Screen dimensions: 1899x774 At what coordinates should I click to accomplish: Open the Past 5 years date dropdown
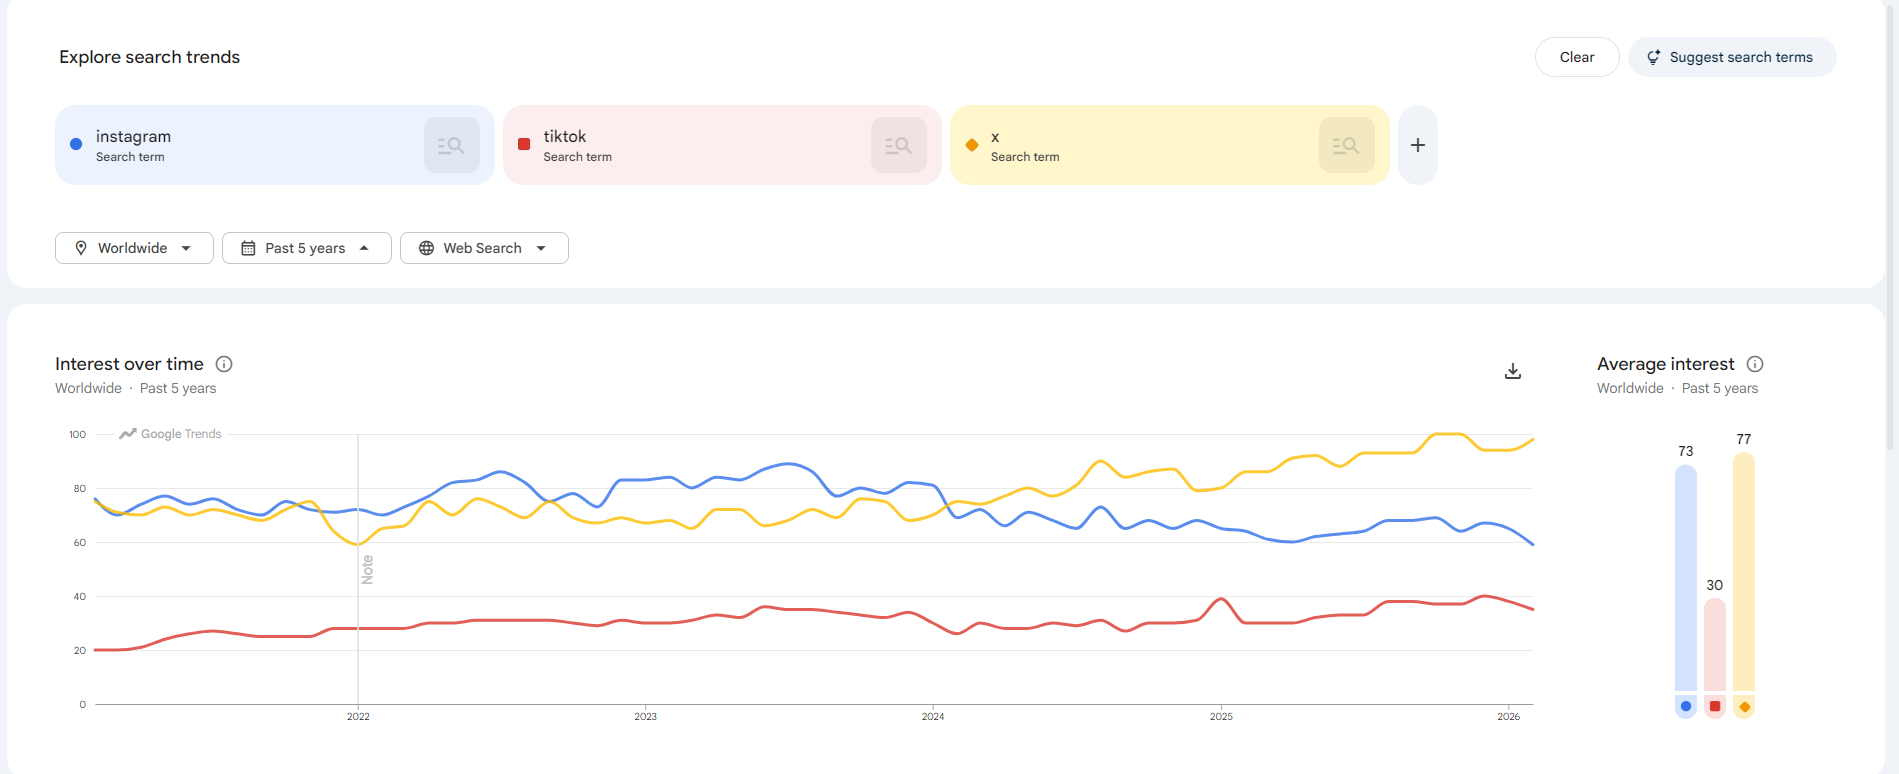(306, 248)
